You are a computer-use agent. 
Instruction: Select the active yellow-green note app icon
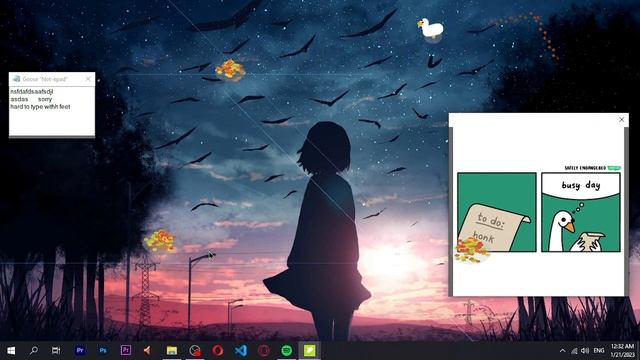[x=309, y=350]
